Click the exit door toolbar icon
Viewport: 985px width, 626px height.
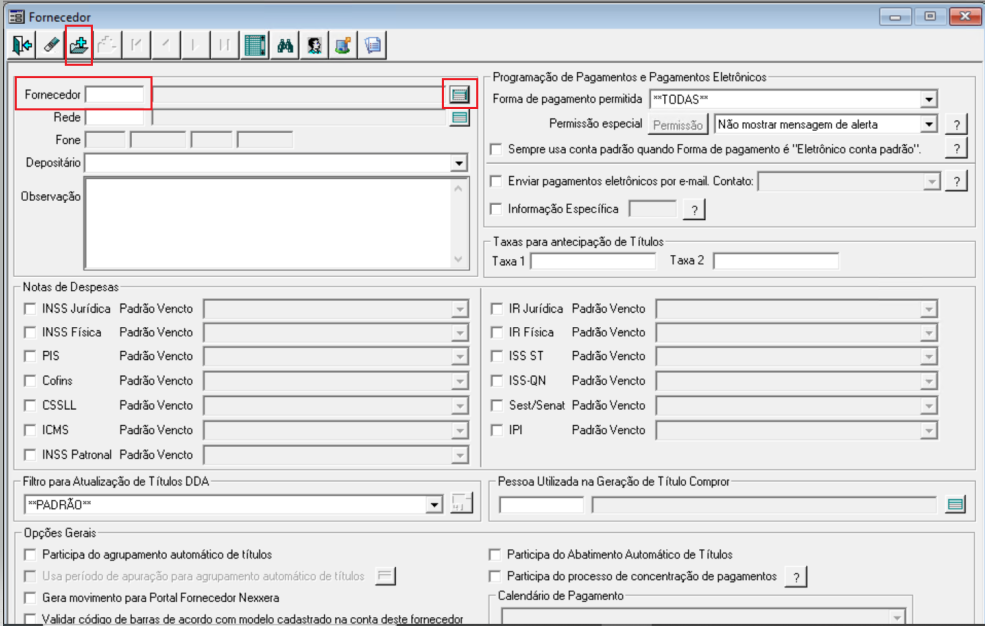click(21, 45)
